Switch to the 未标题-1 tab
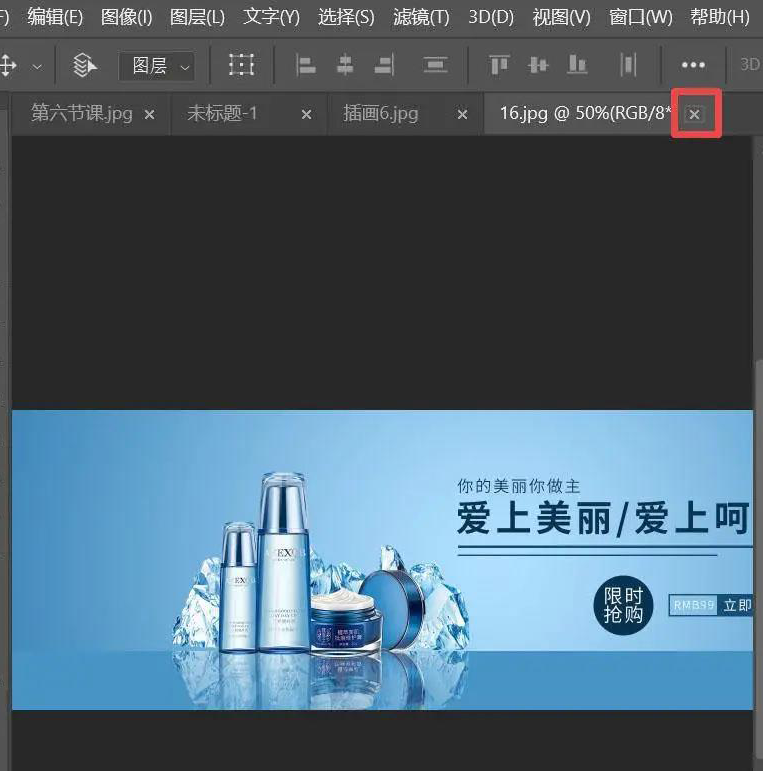This screenshot has height=771, width=763. click(x=222, y=114)
